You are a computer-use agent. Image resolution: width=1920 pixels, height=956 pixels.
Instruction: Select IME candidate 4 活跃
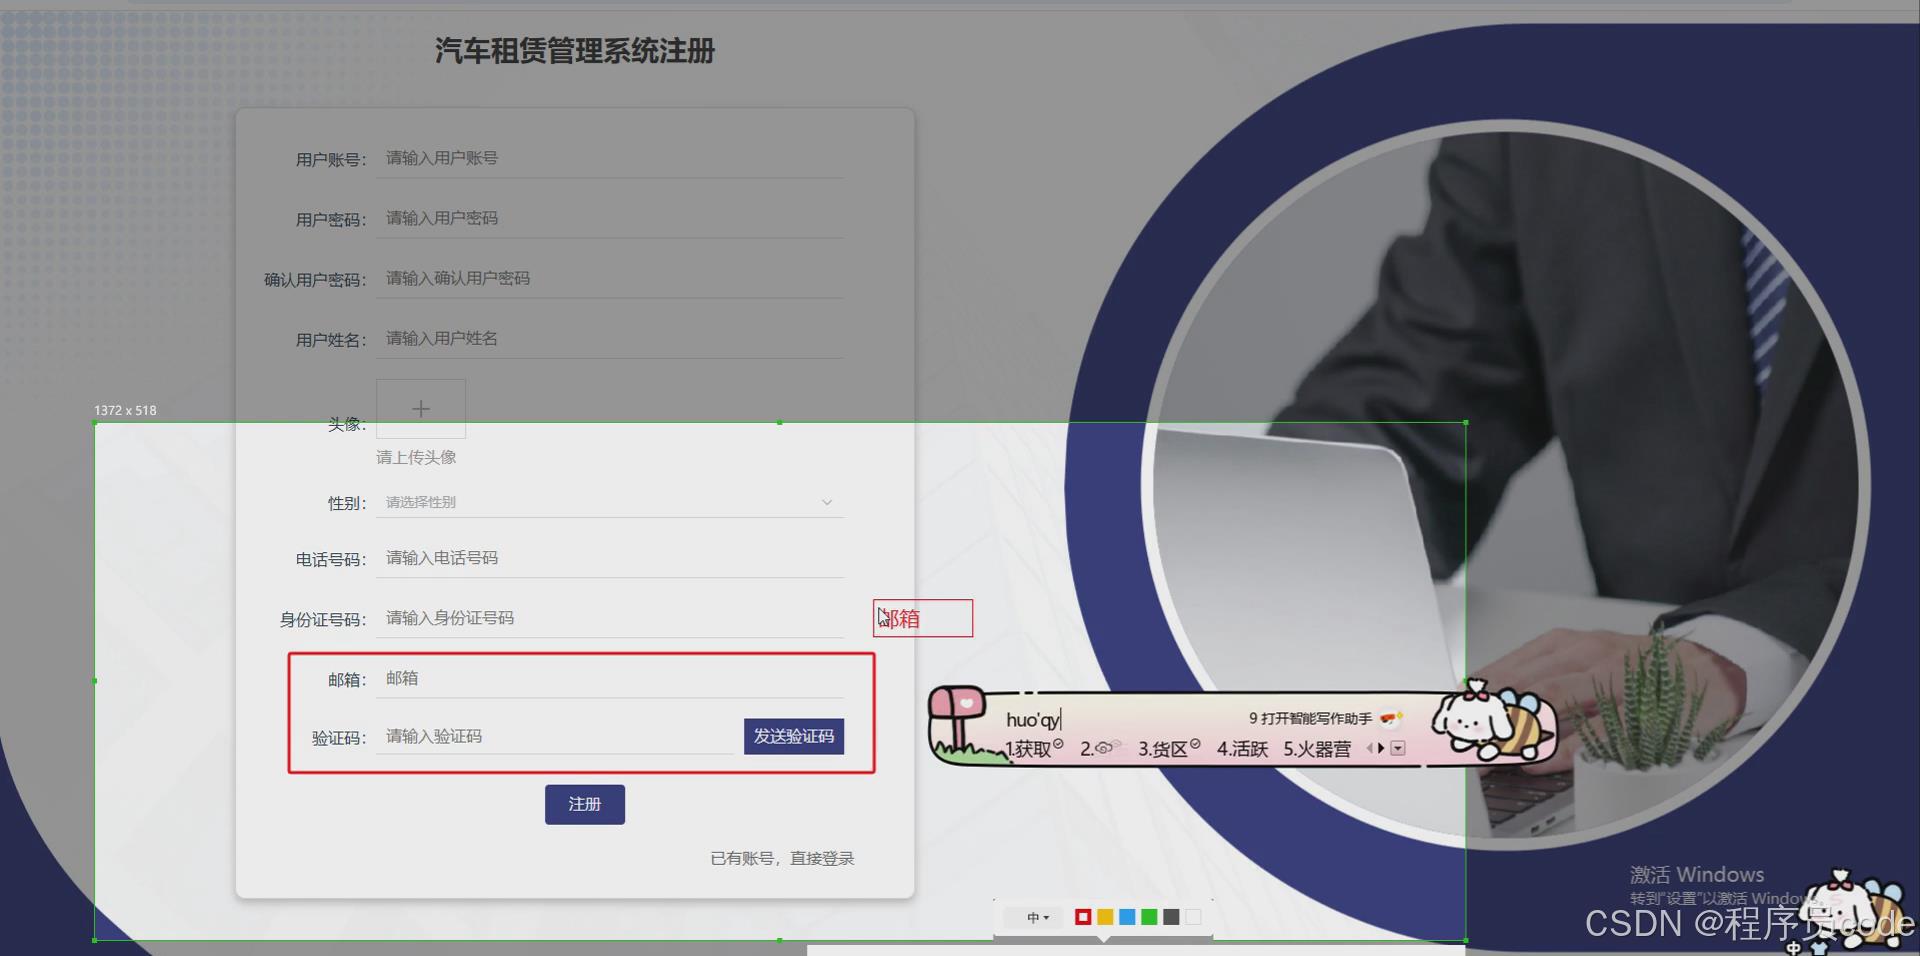click(1242, 748)
